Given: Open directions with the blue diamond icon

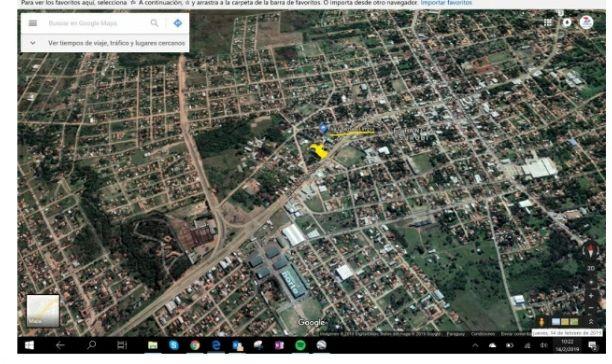Looking at the screenshot, I should pos(178,23).
